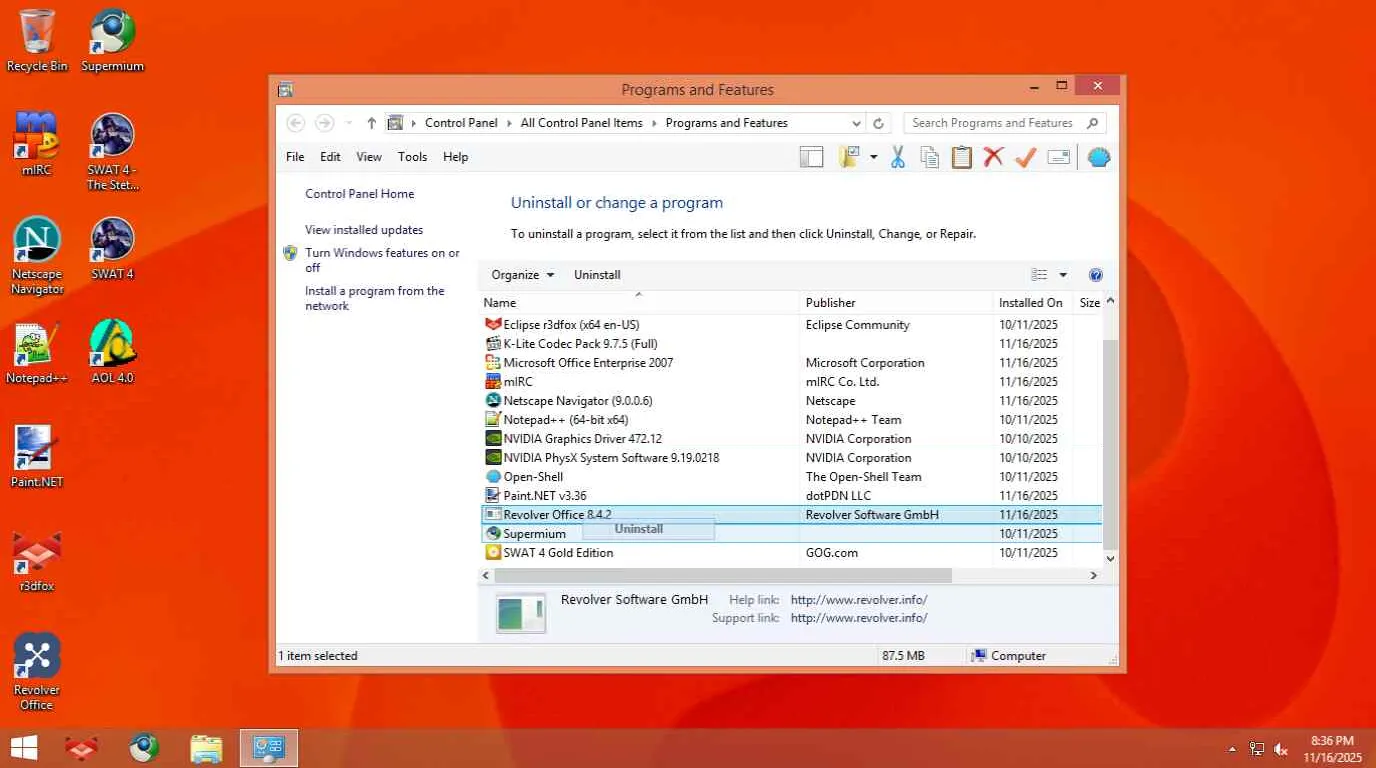1376x768 pixels.
Task: Select the Notepad++ desktop shortcut
Action: pos(37,352)
